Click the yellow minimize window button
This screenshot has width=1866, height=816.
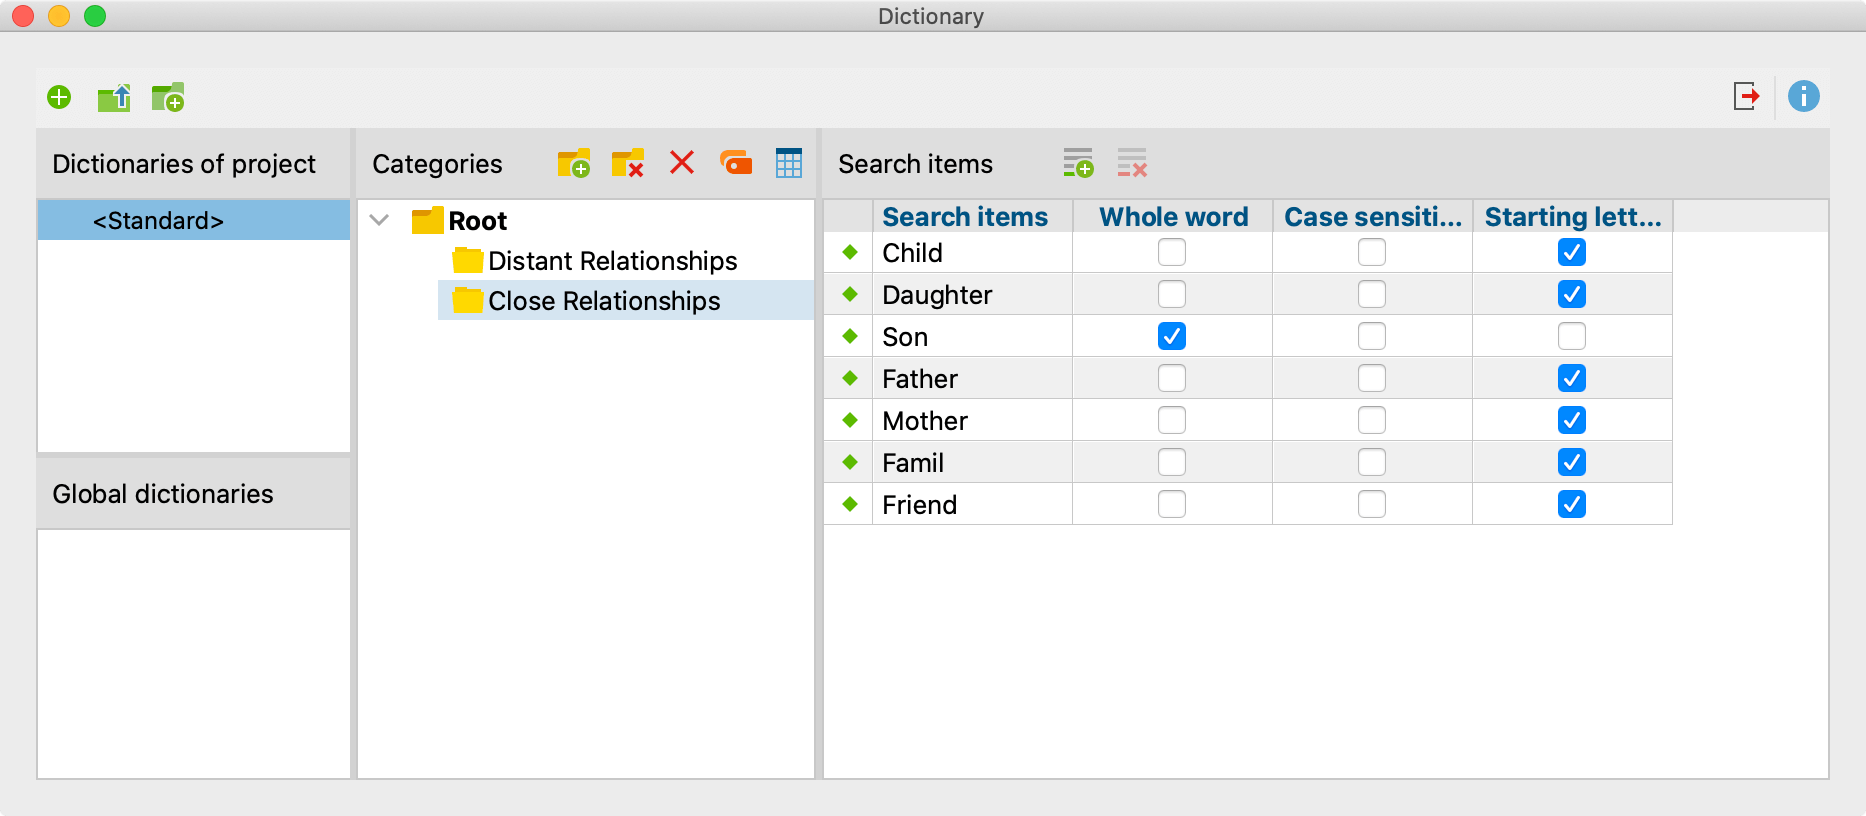[59, 16]
